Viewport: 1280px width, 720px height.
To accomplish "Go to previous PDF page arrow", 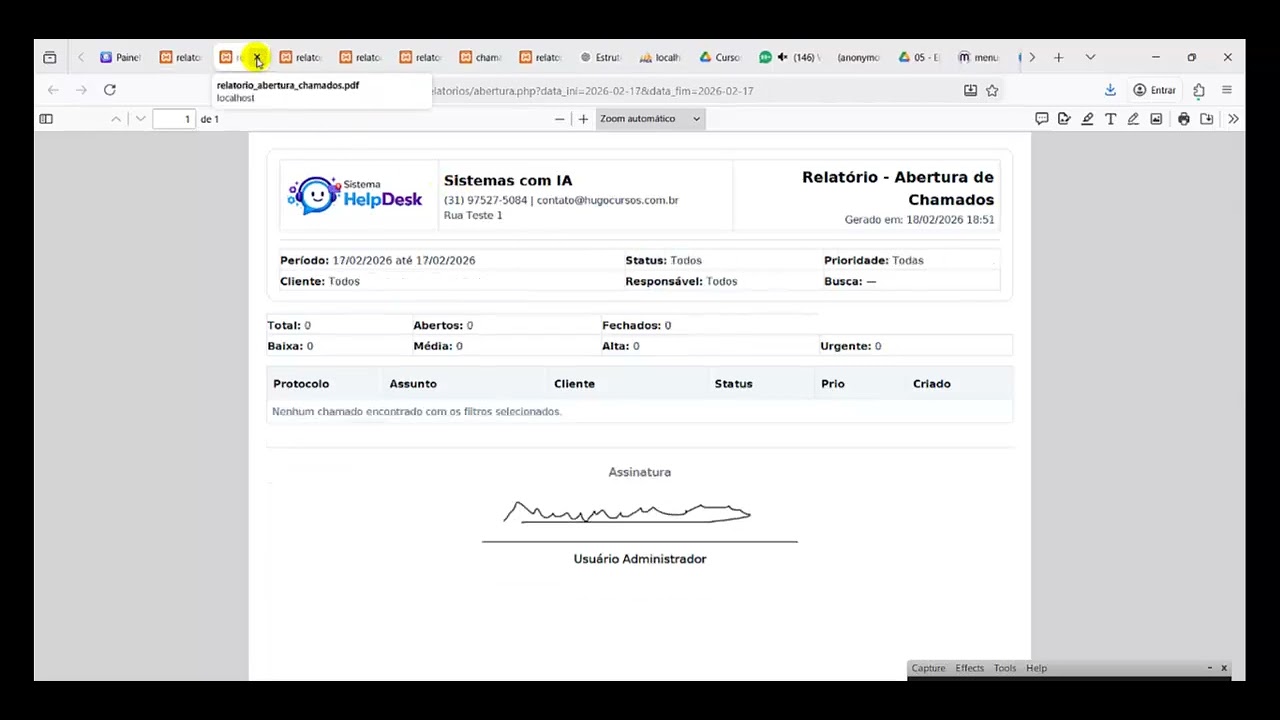I will coord(116,119).
